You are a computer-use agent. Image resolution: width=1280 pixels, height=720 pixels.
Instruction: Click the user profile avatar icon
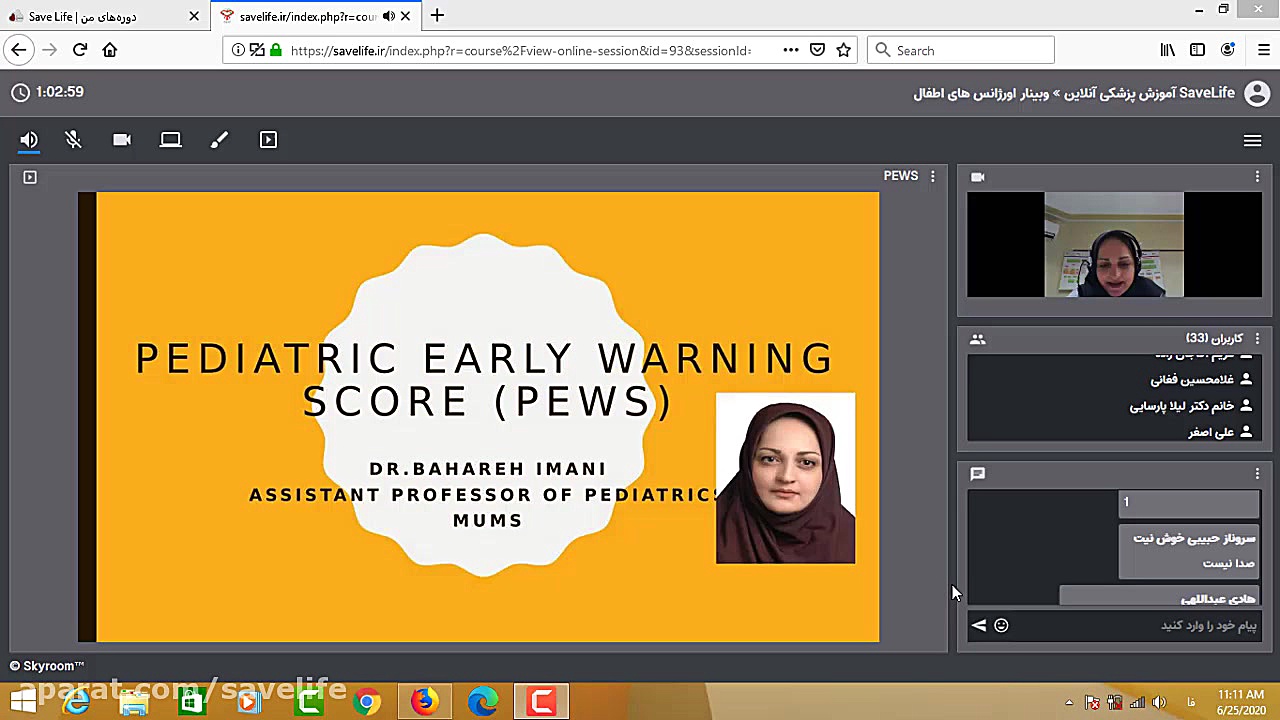[x=1257, y=93]
